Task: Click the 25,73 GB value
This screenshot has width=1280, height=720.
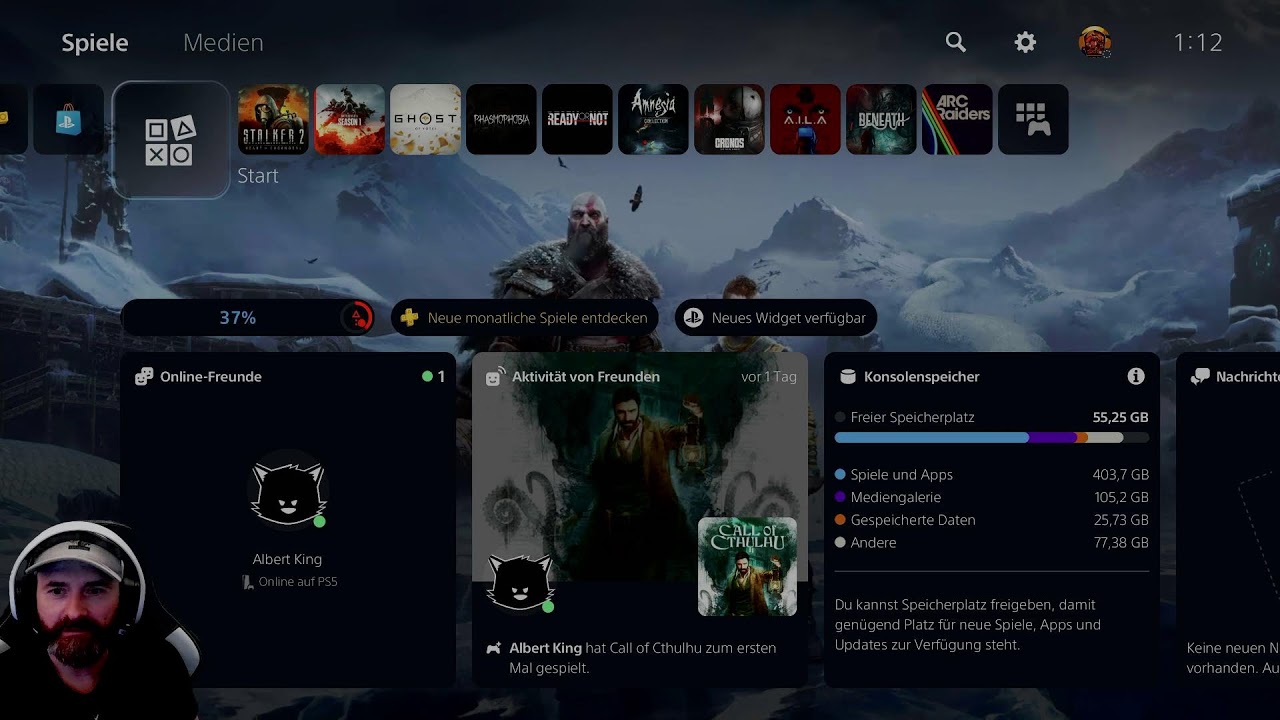Action: click(x=1121, y=520)
